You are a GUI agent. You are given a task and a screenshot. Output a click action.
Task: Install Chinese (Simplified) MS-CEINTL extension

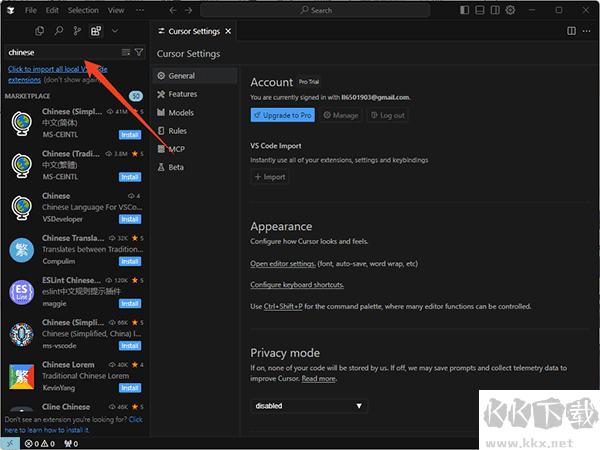[130, 134]
